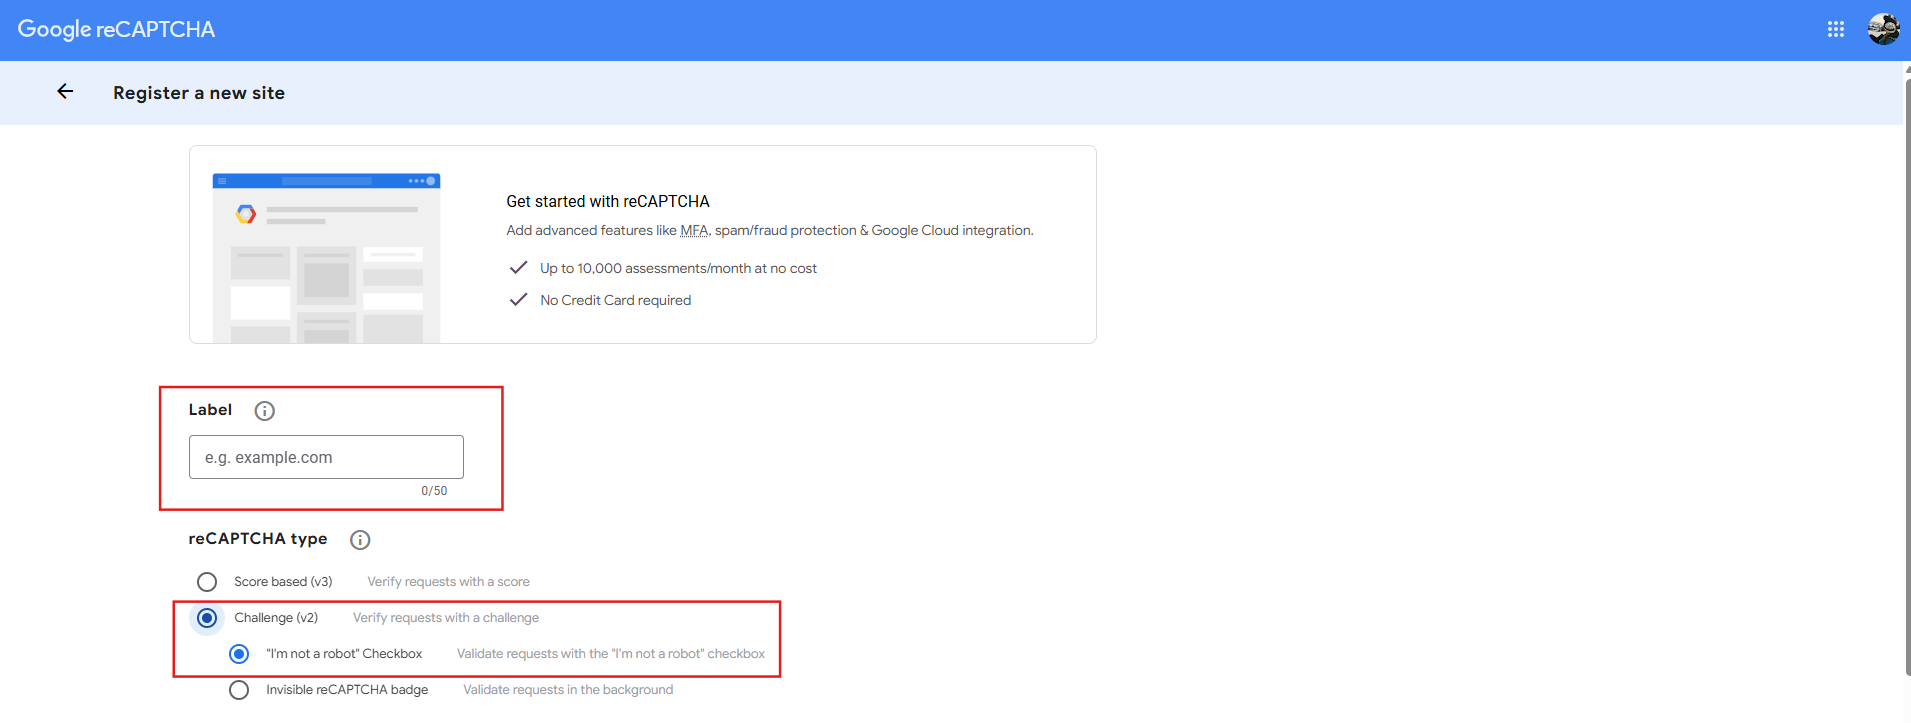The height and width of the screenshot is (723, 1911).
Task: Click the Google reCAPTCHA logo
Action: click(116, 29)
